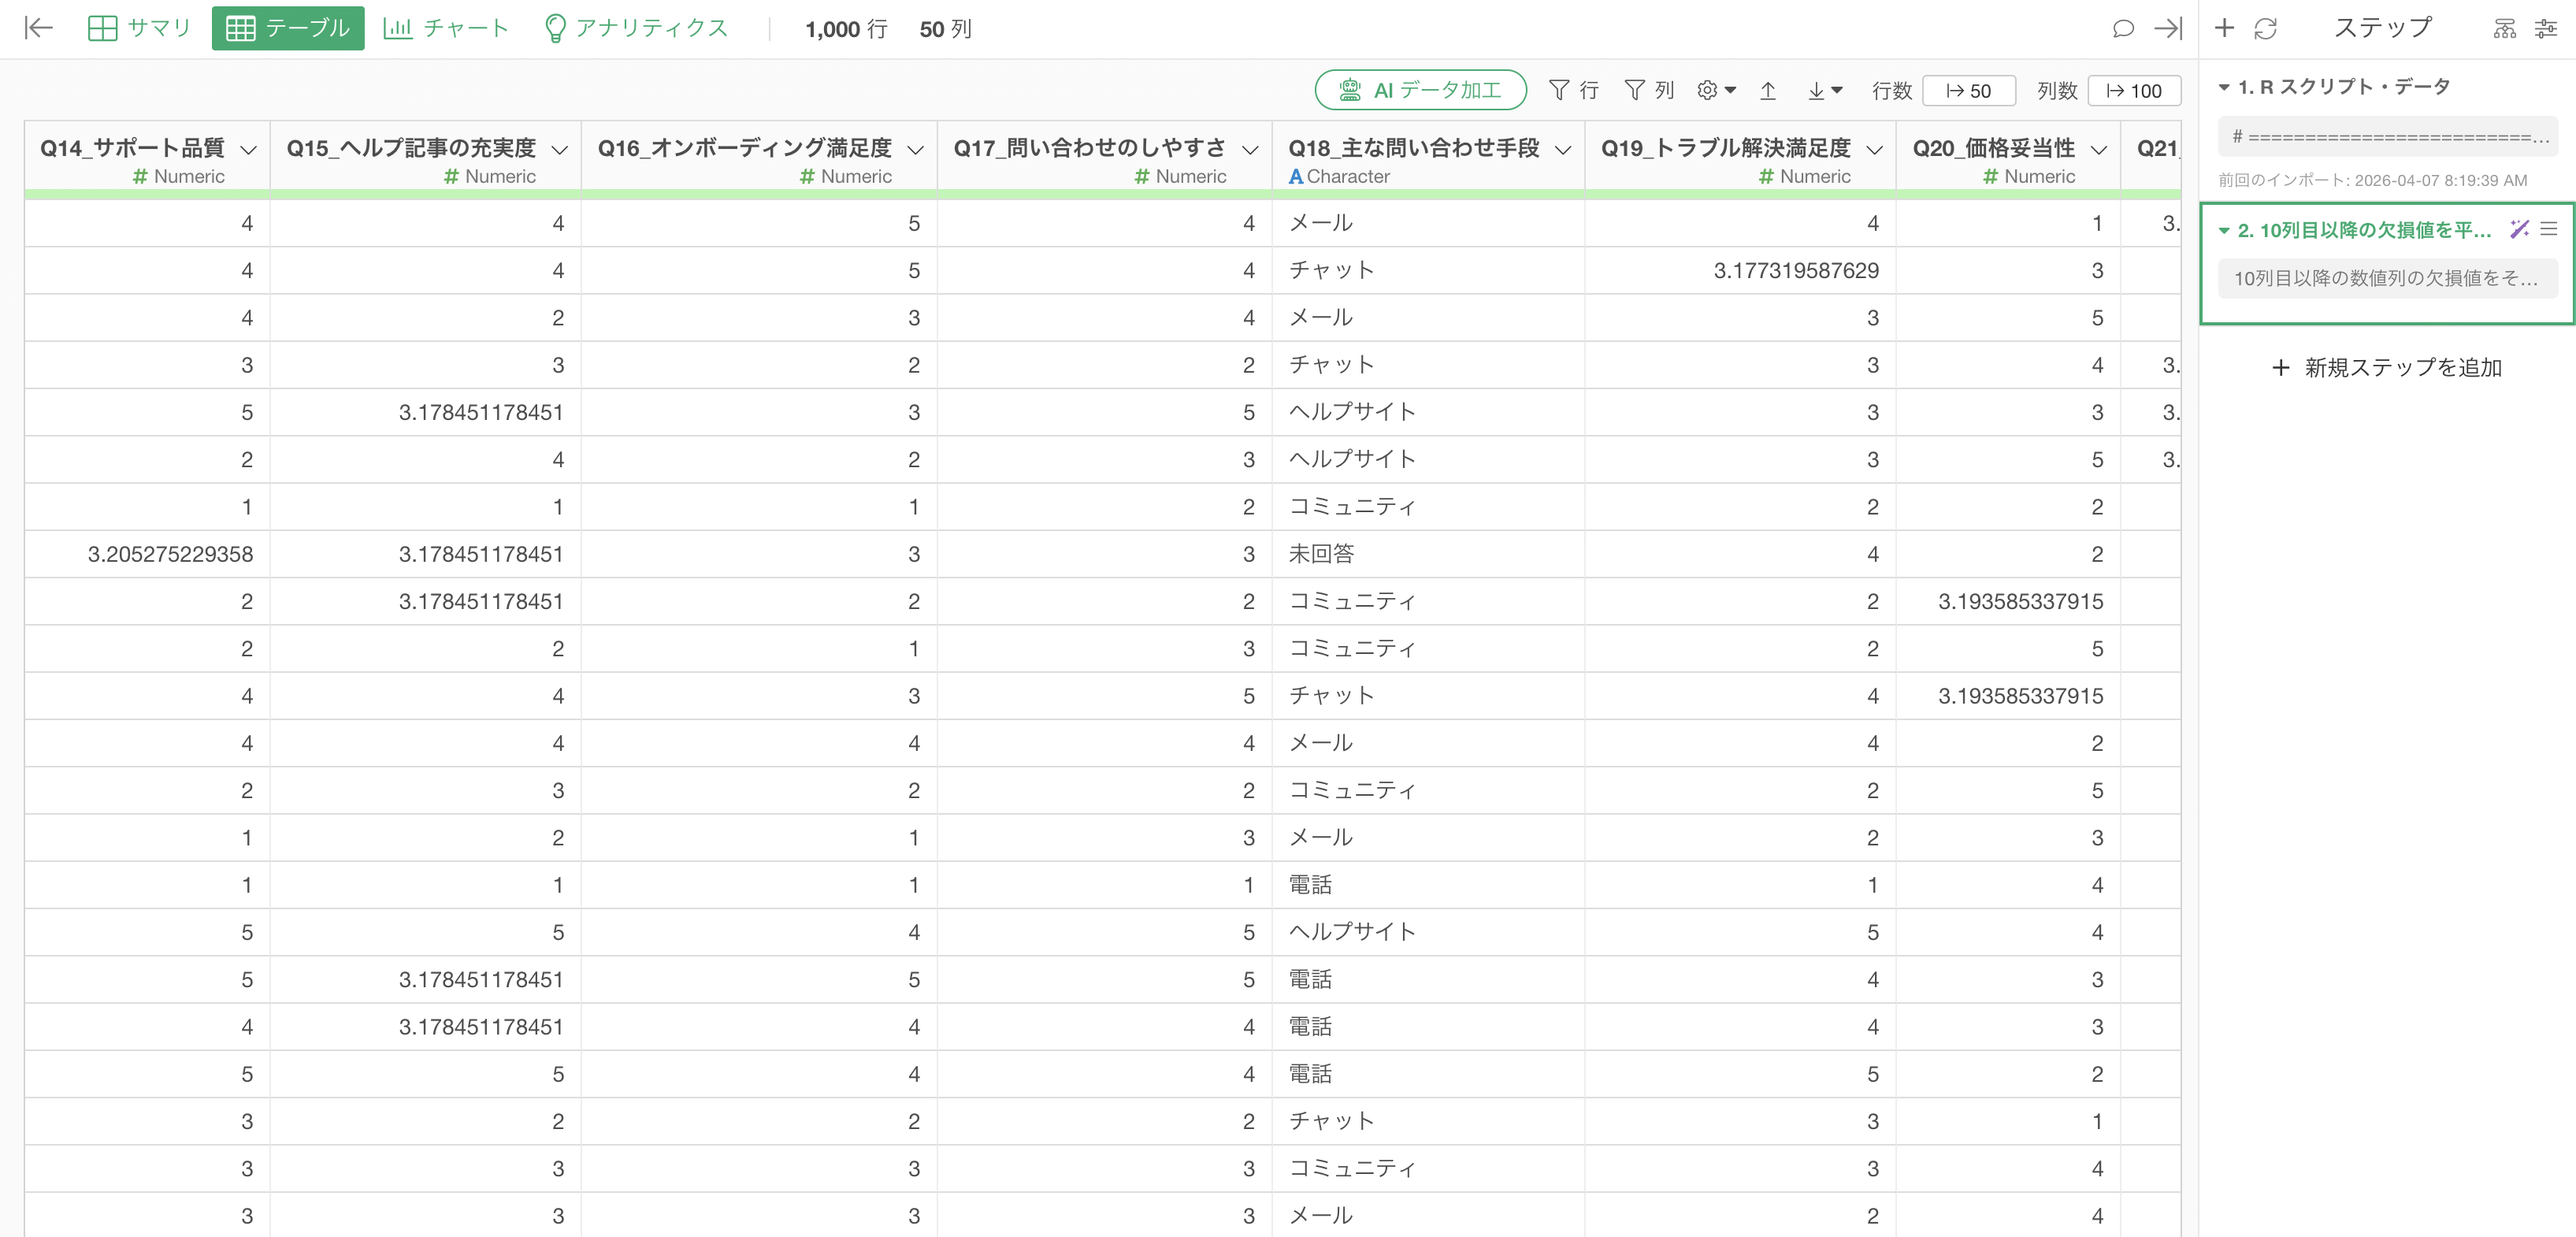Screen dimensions: 2576x1237
Task: Open the step hierarchy diagram icon
Action: tap(2504, 28)
